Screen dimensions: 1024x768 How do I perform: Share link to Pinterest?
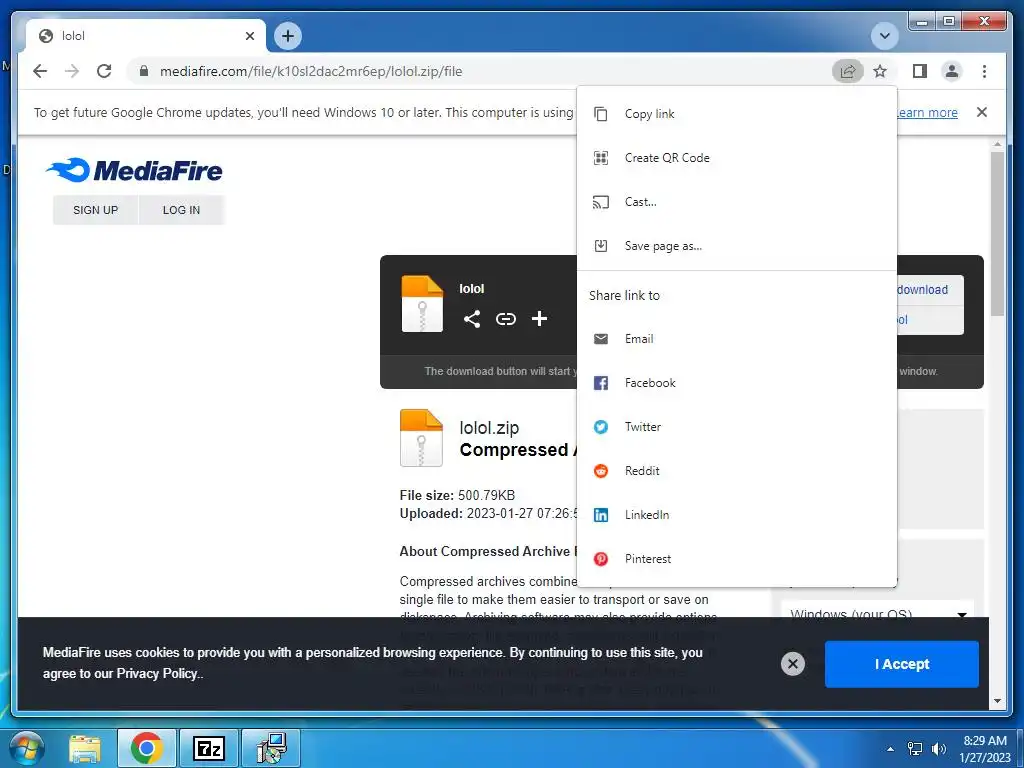point(737,558)
